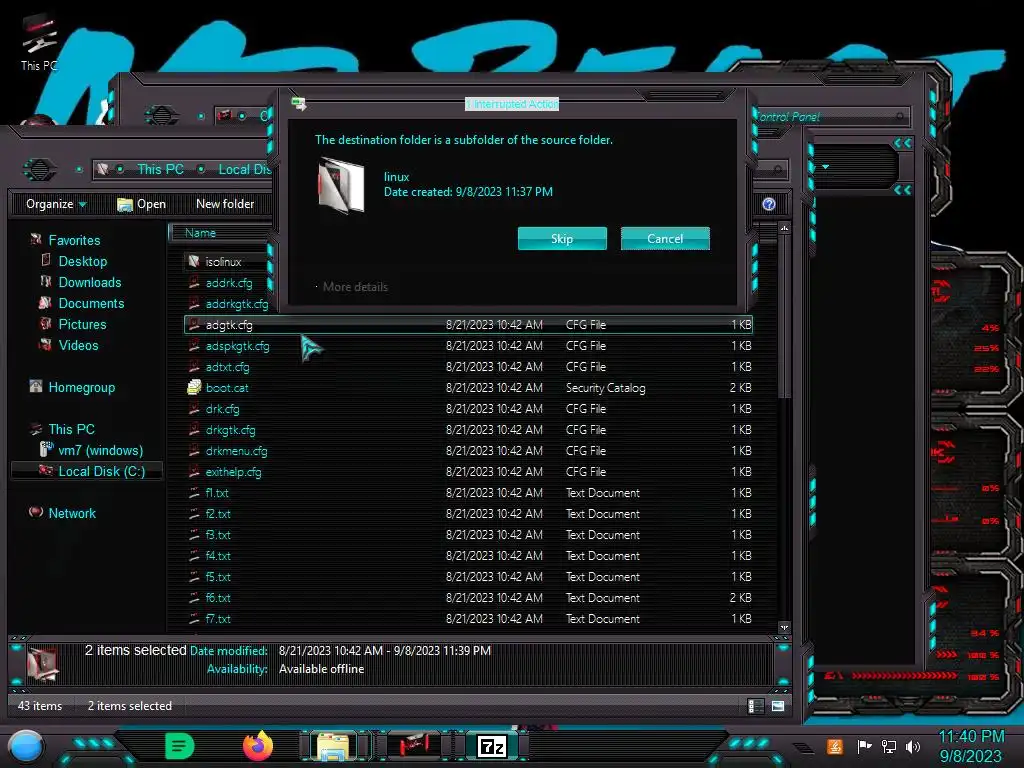Create a New folder from toolbar
The image size is (1024, 768).
click(x=225, y=204)
